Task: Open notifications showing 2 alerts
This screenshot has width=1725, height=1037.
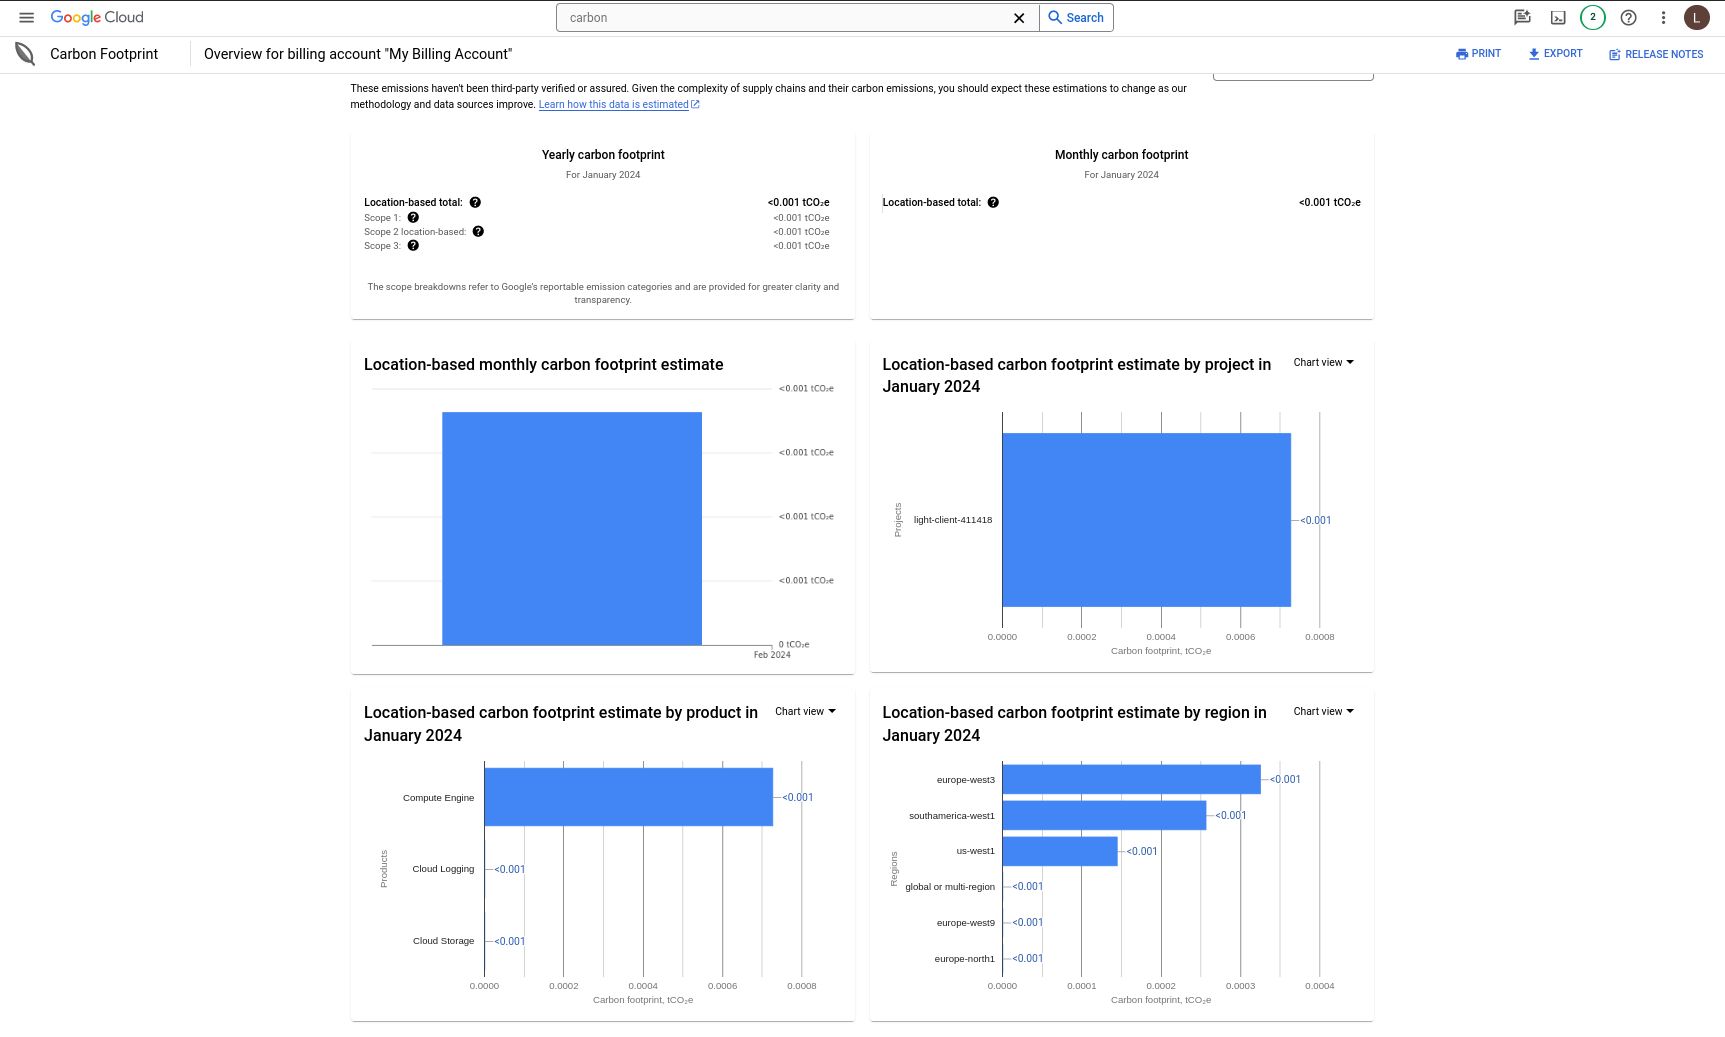Action: coord(1592,17)
